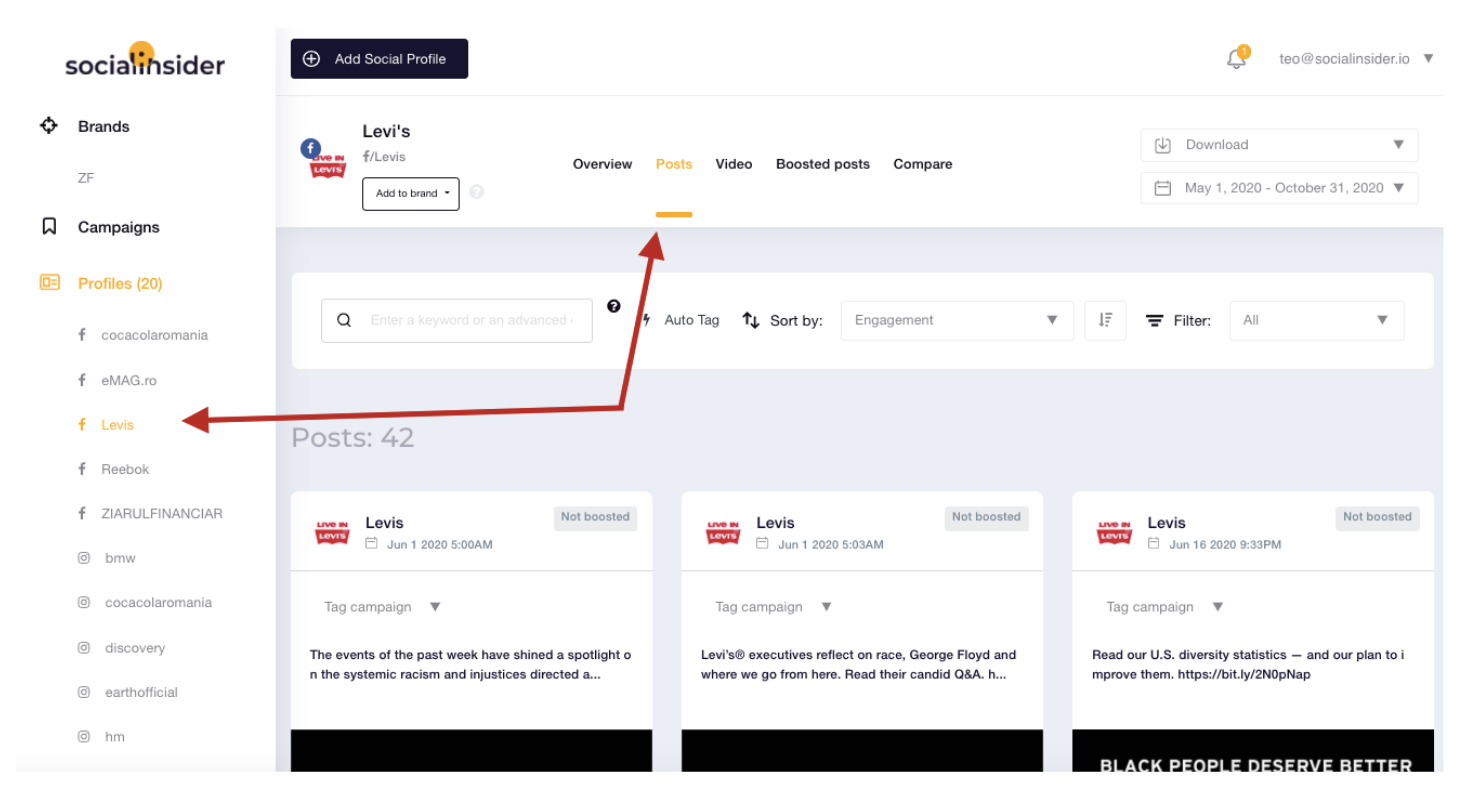
Task: Open the BLACK PEOPLE DESERVE BETTER post image
Action: pyautogui.click(x=1253, y=751)
